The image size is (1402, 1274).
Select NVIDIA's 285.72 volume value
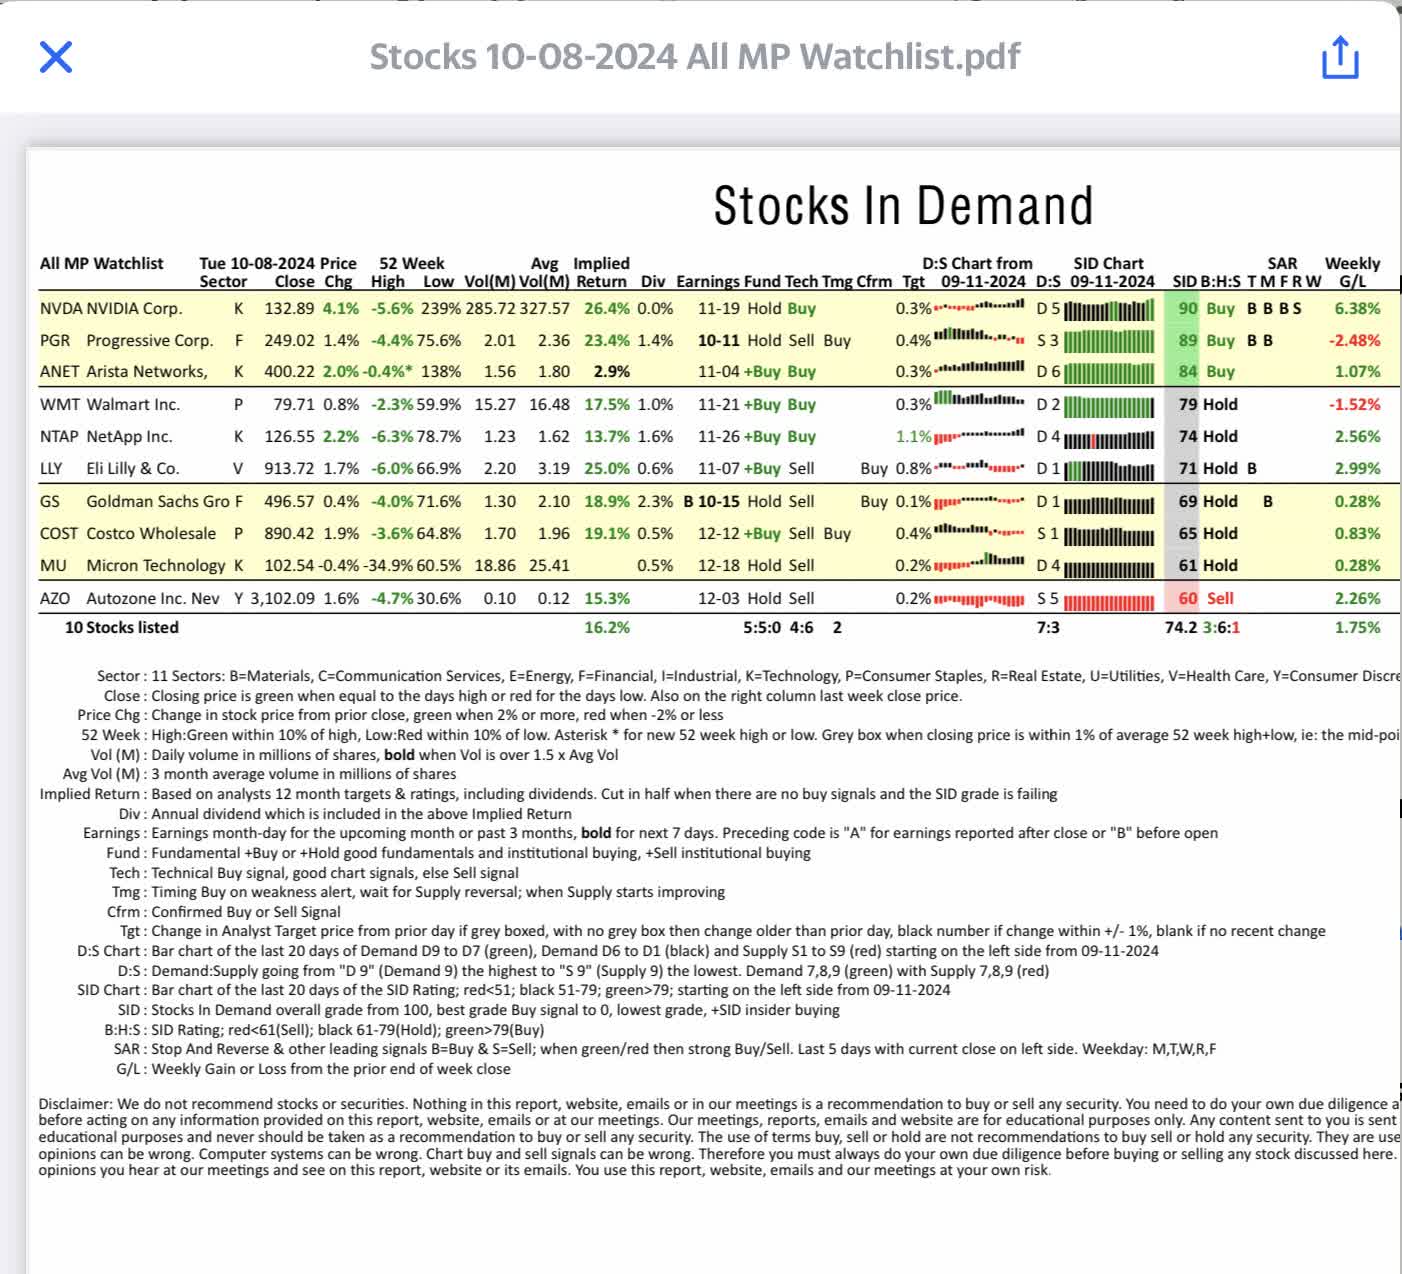[490, 308]
